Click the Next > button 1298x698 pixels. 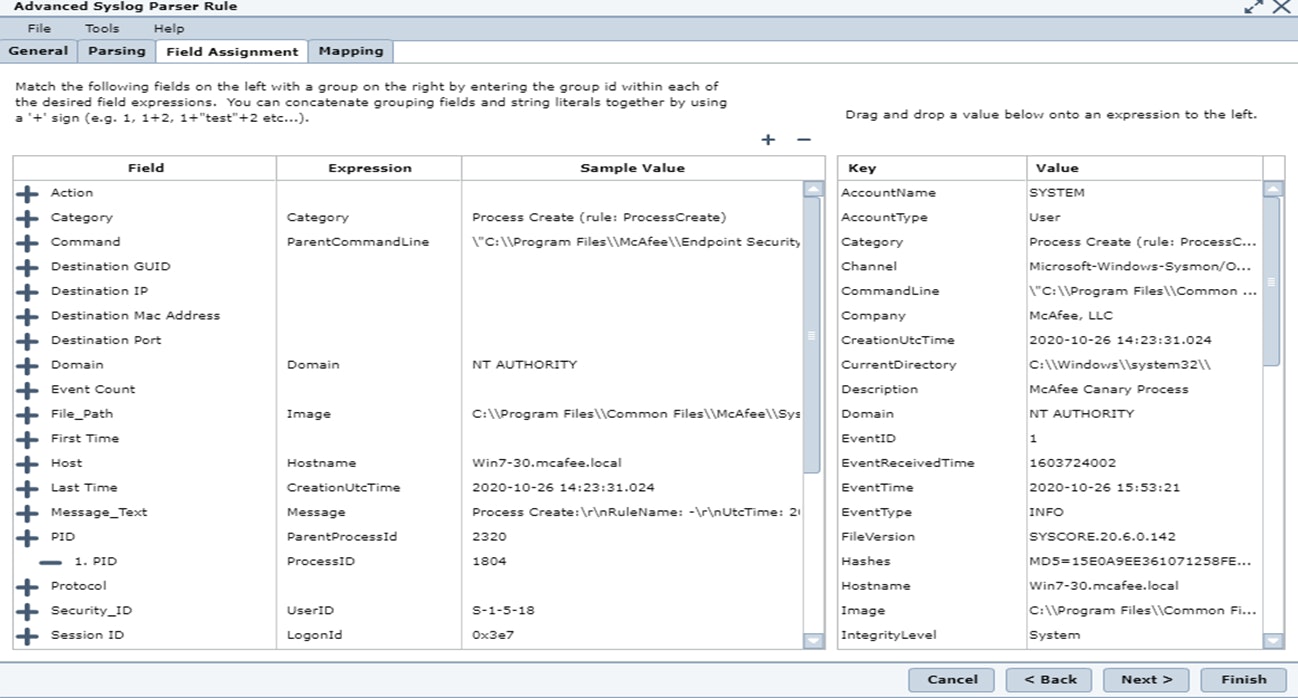coord(1146,679)
